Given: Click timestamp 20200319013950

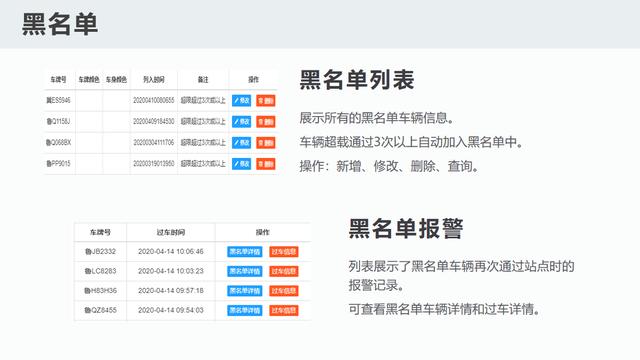Looking at the screenshot, I should point(153,164).
